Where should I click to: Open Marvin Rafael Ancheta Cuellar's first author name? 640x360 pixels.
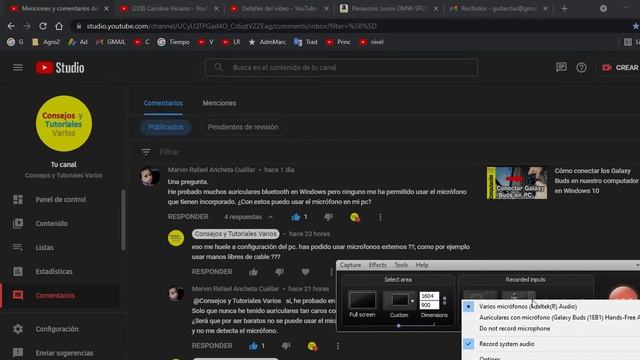(x=211, y=170)
